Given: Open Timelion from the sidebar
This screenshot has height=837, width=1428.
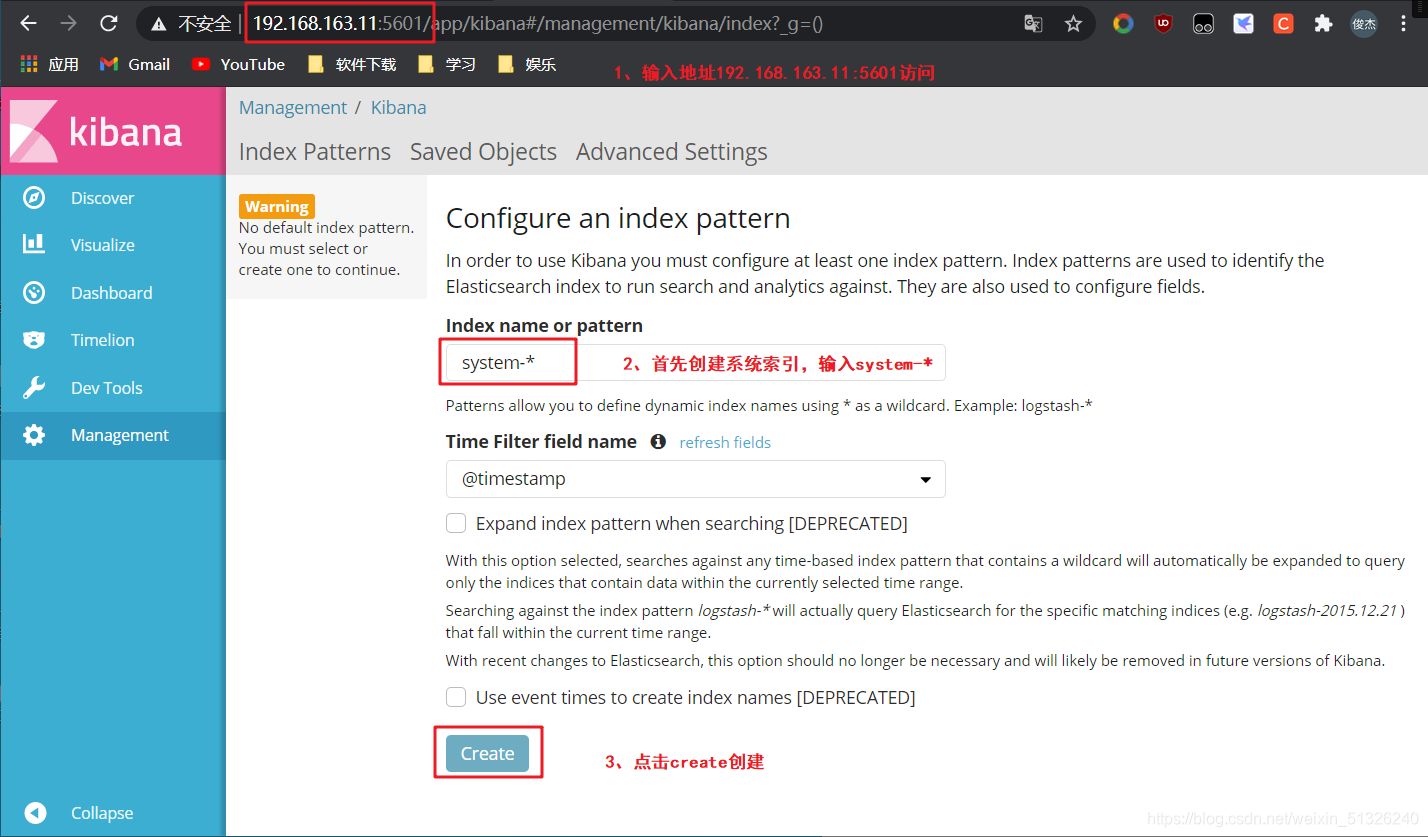Looking at the screenshot, I should [x=113, y=340].
